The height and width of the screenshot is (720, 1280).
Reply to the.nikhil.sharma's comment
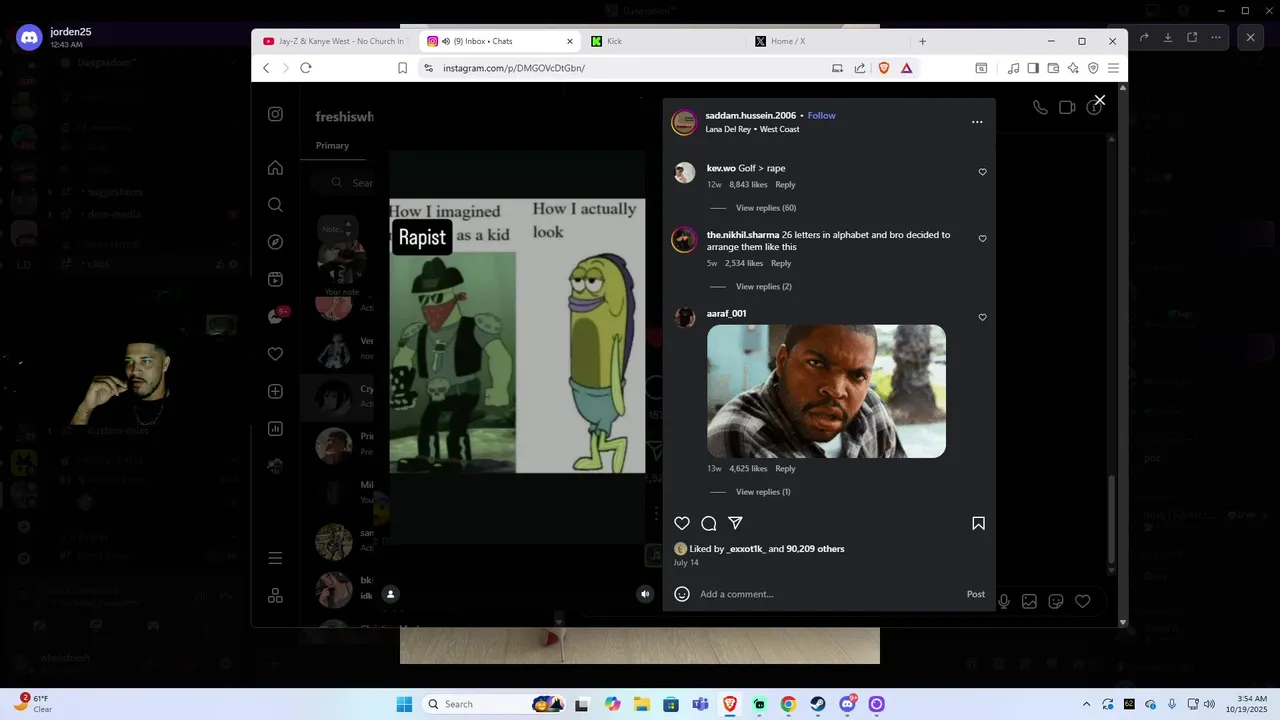tap(781, 264)
